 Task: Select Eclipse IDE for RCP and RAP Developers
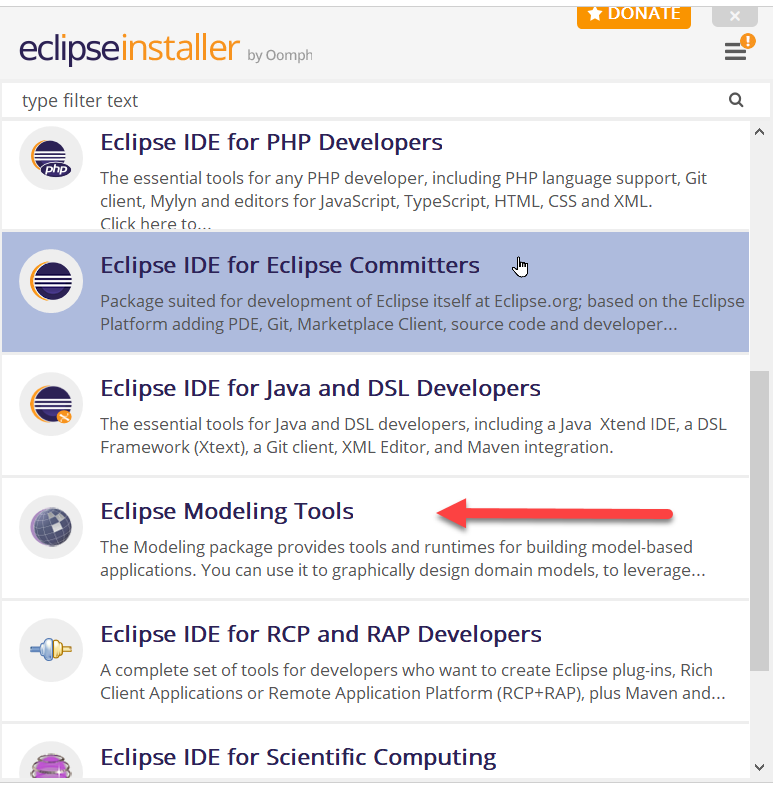(320, 634)
